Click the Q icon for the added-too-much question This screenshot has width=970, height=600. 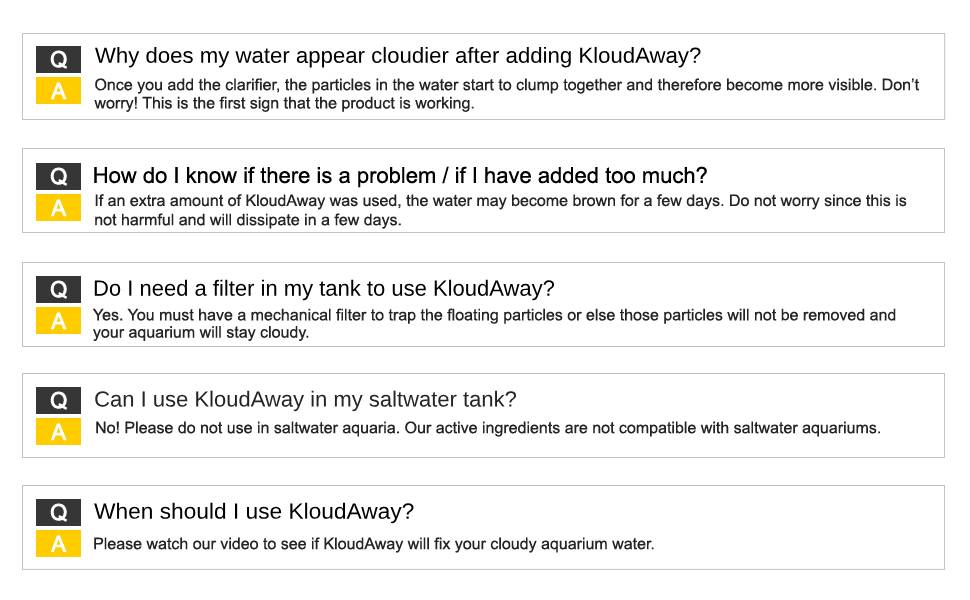click(58, 177)
